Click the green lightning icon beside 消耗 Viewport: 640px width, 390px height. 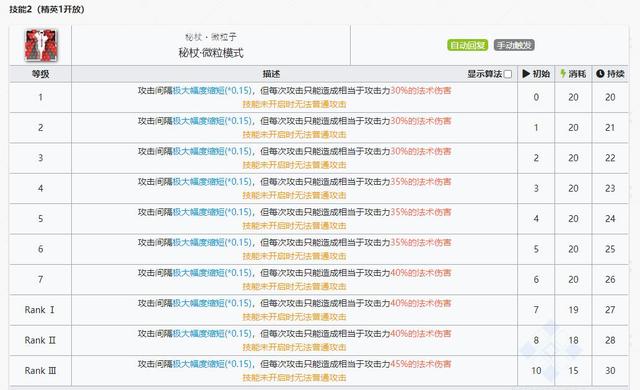tap(563, 74)
